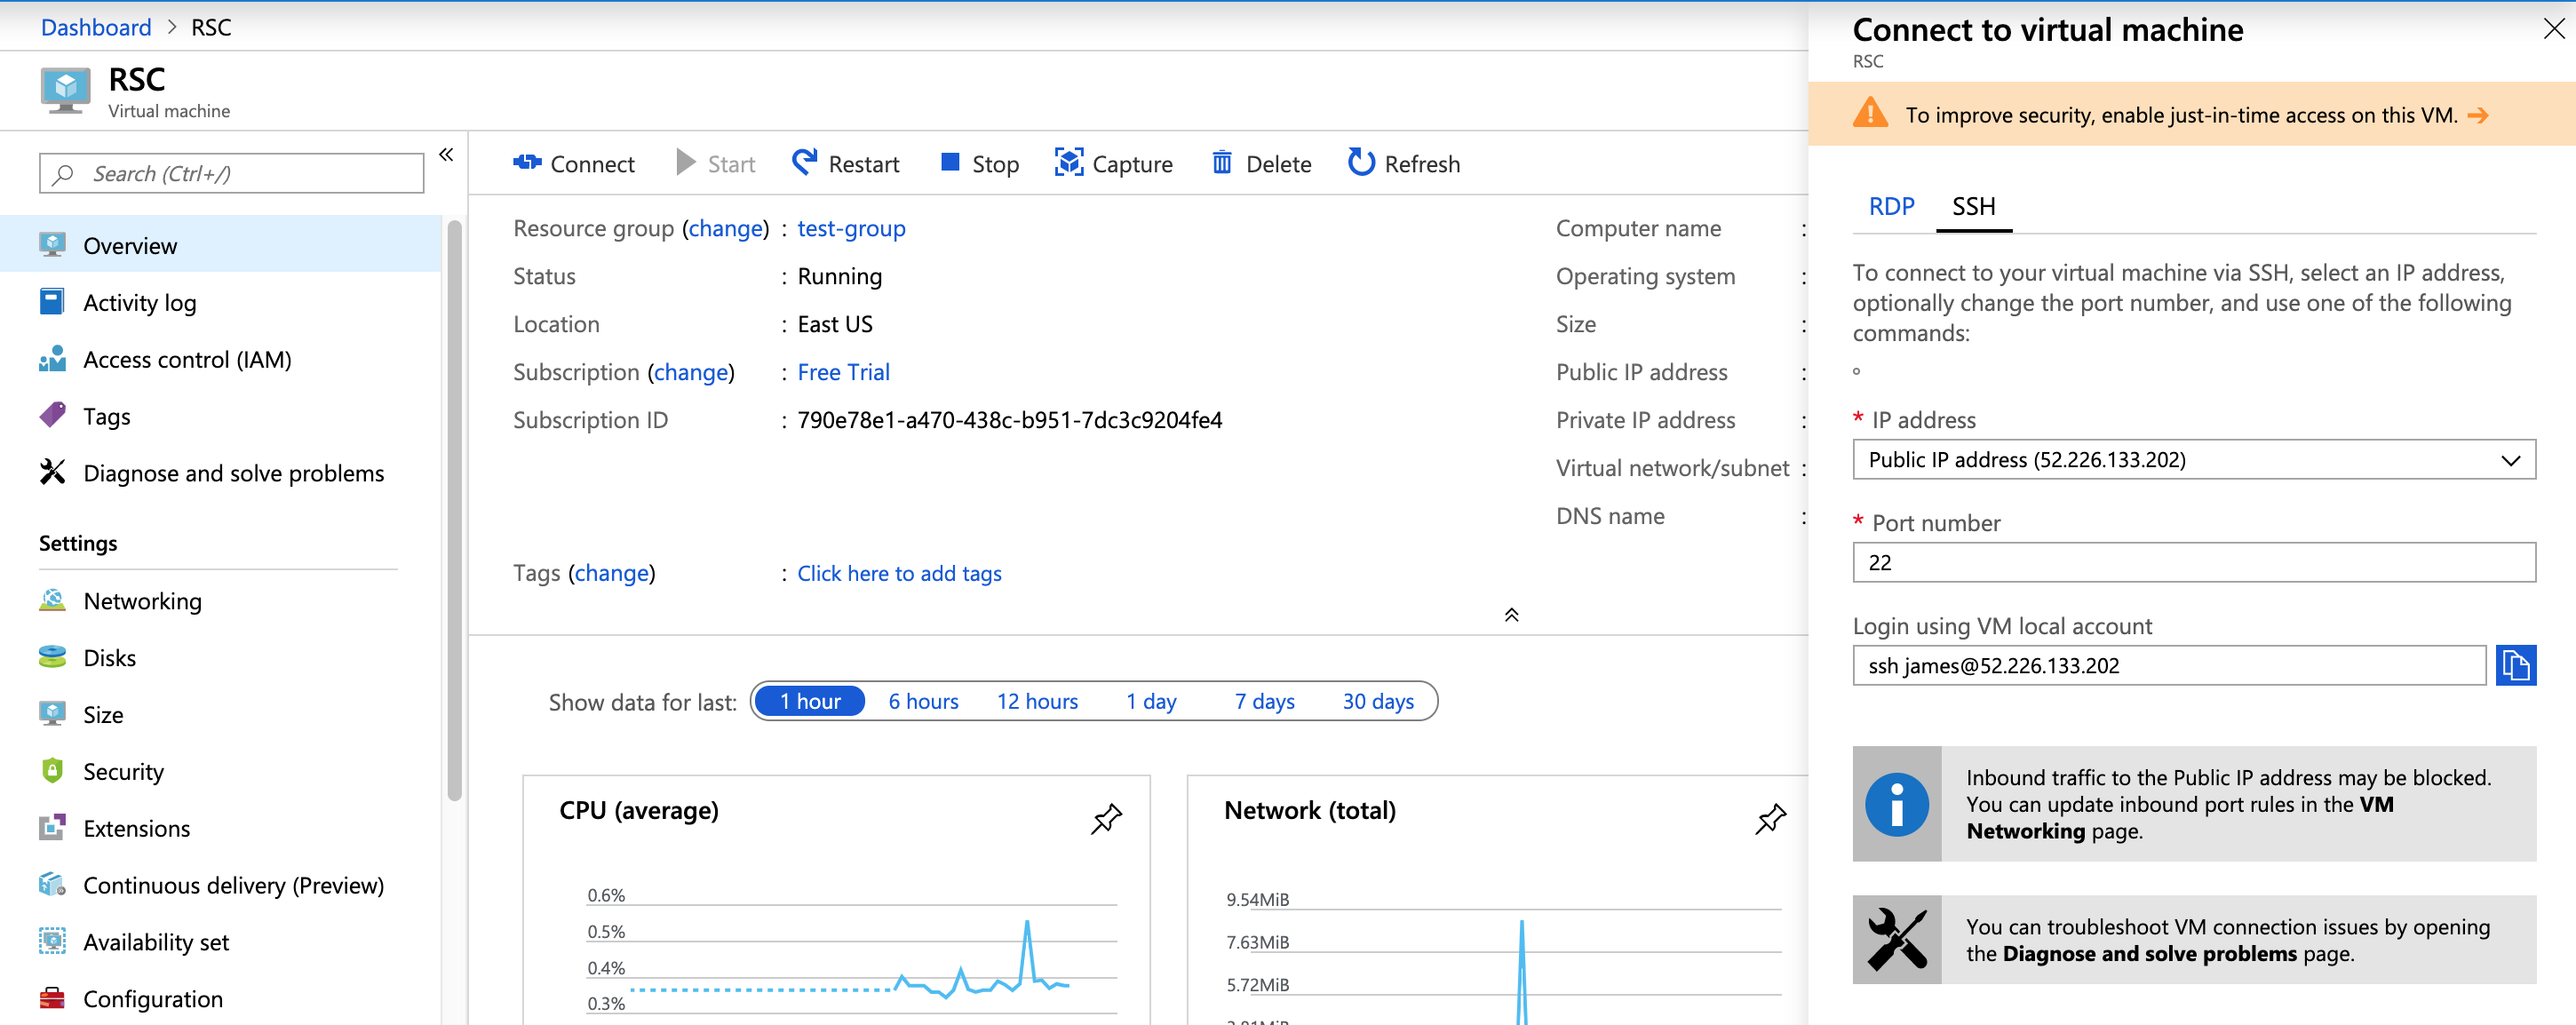The width and height of the screenshot is (2576, 1025).
Task: Open the test-group resource group
Action: (851, 229)
